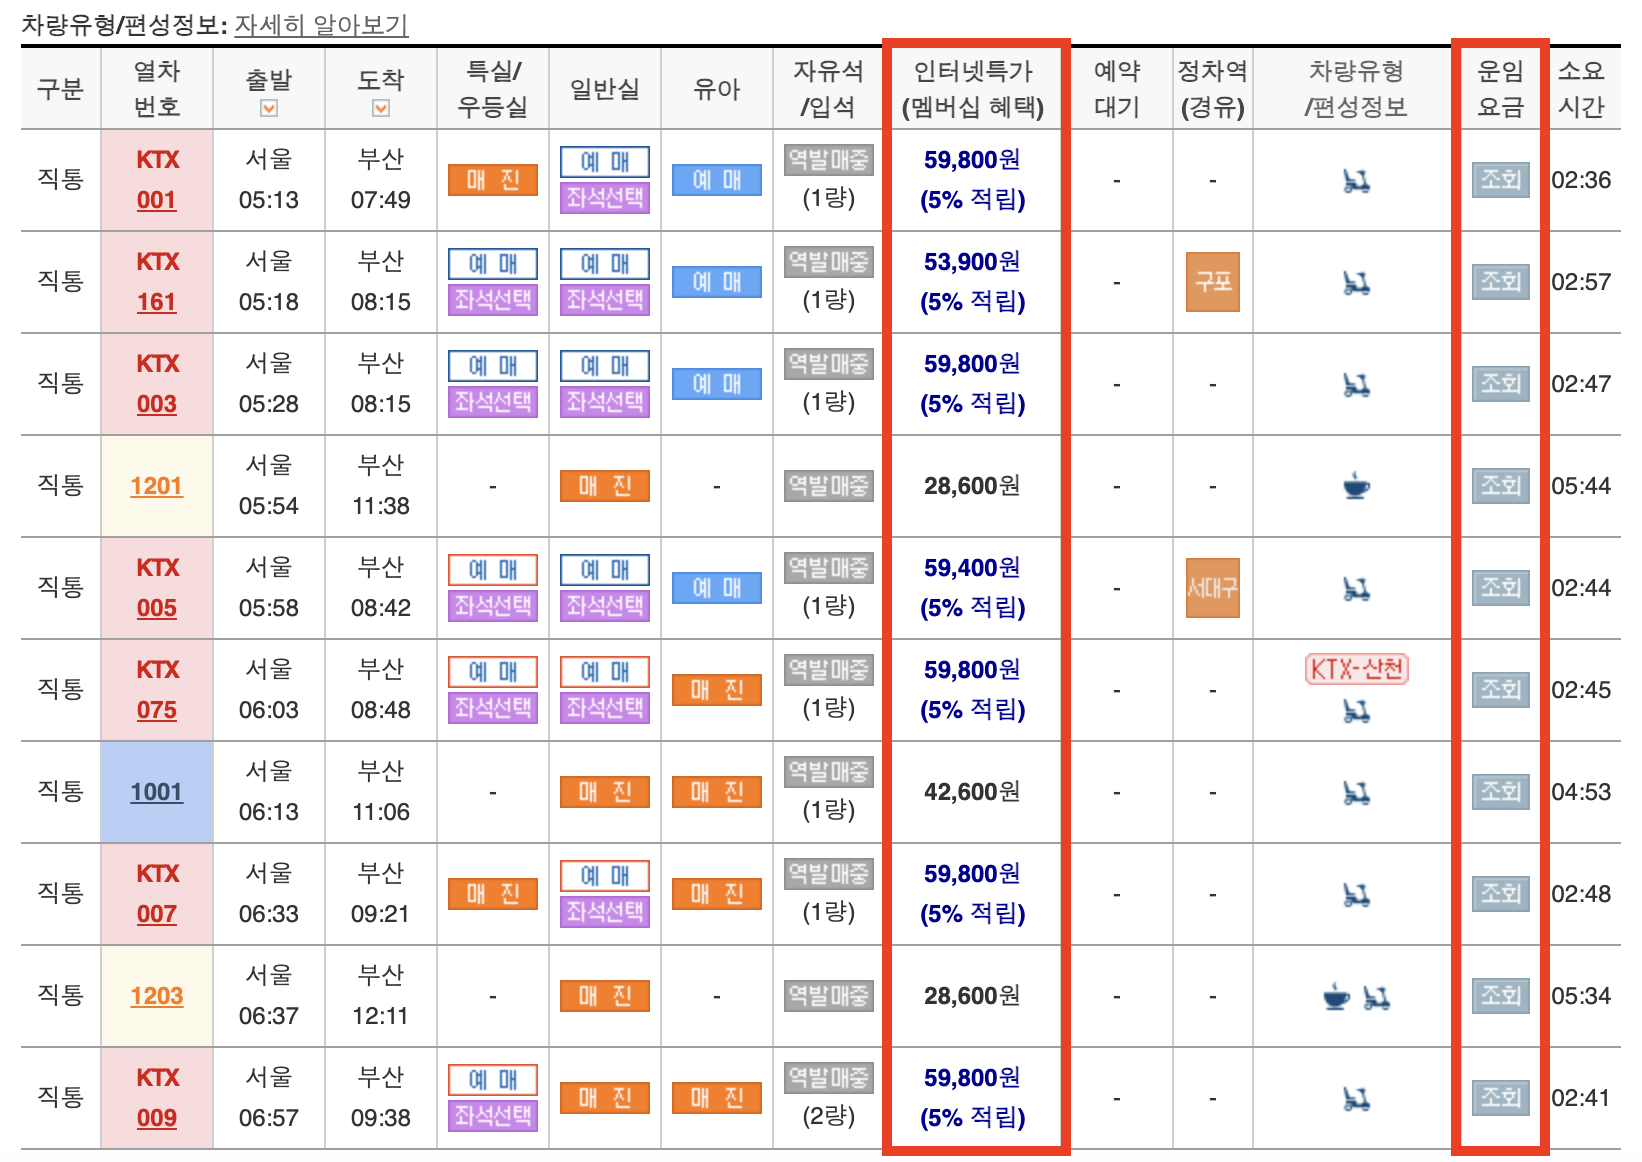1642x1162 pixels.
Task: Click 좌석선택 for KTX 005 특실
Action: click(492, 607)
